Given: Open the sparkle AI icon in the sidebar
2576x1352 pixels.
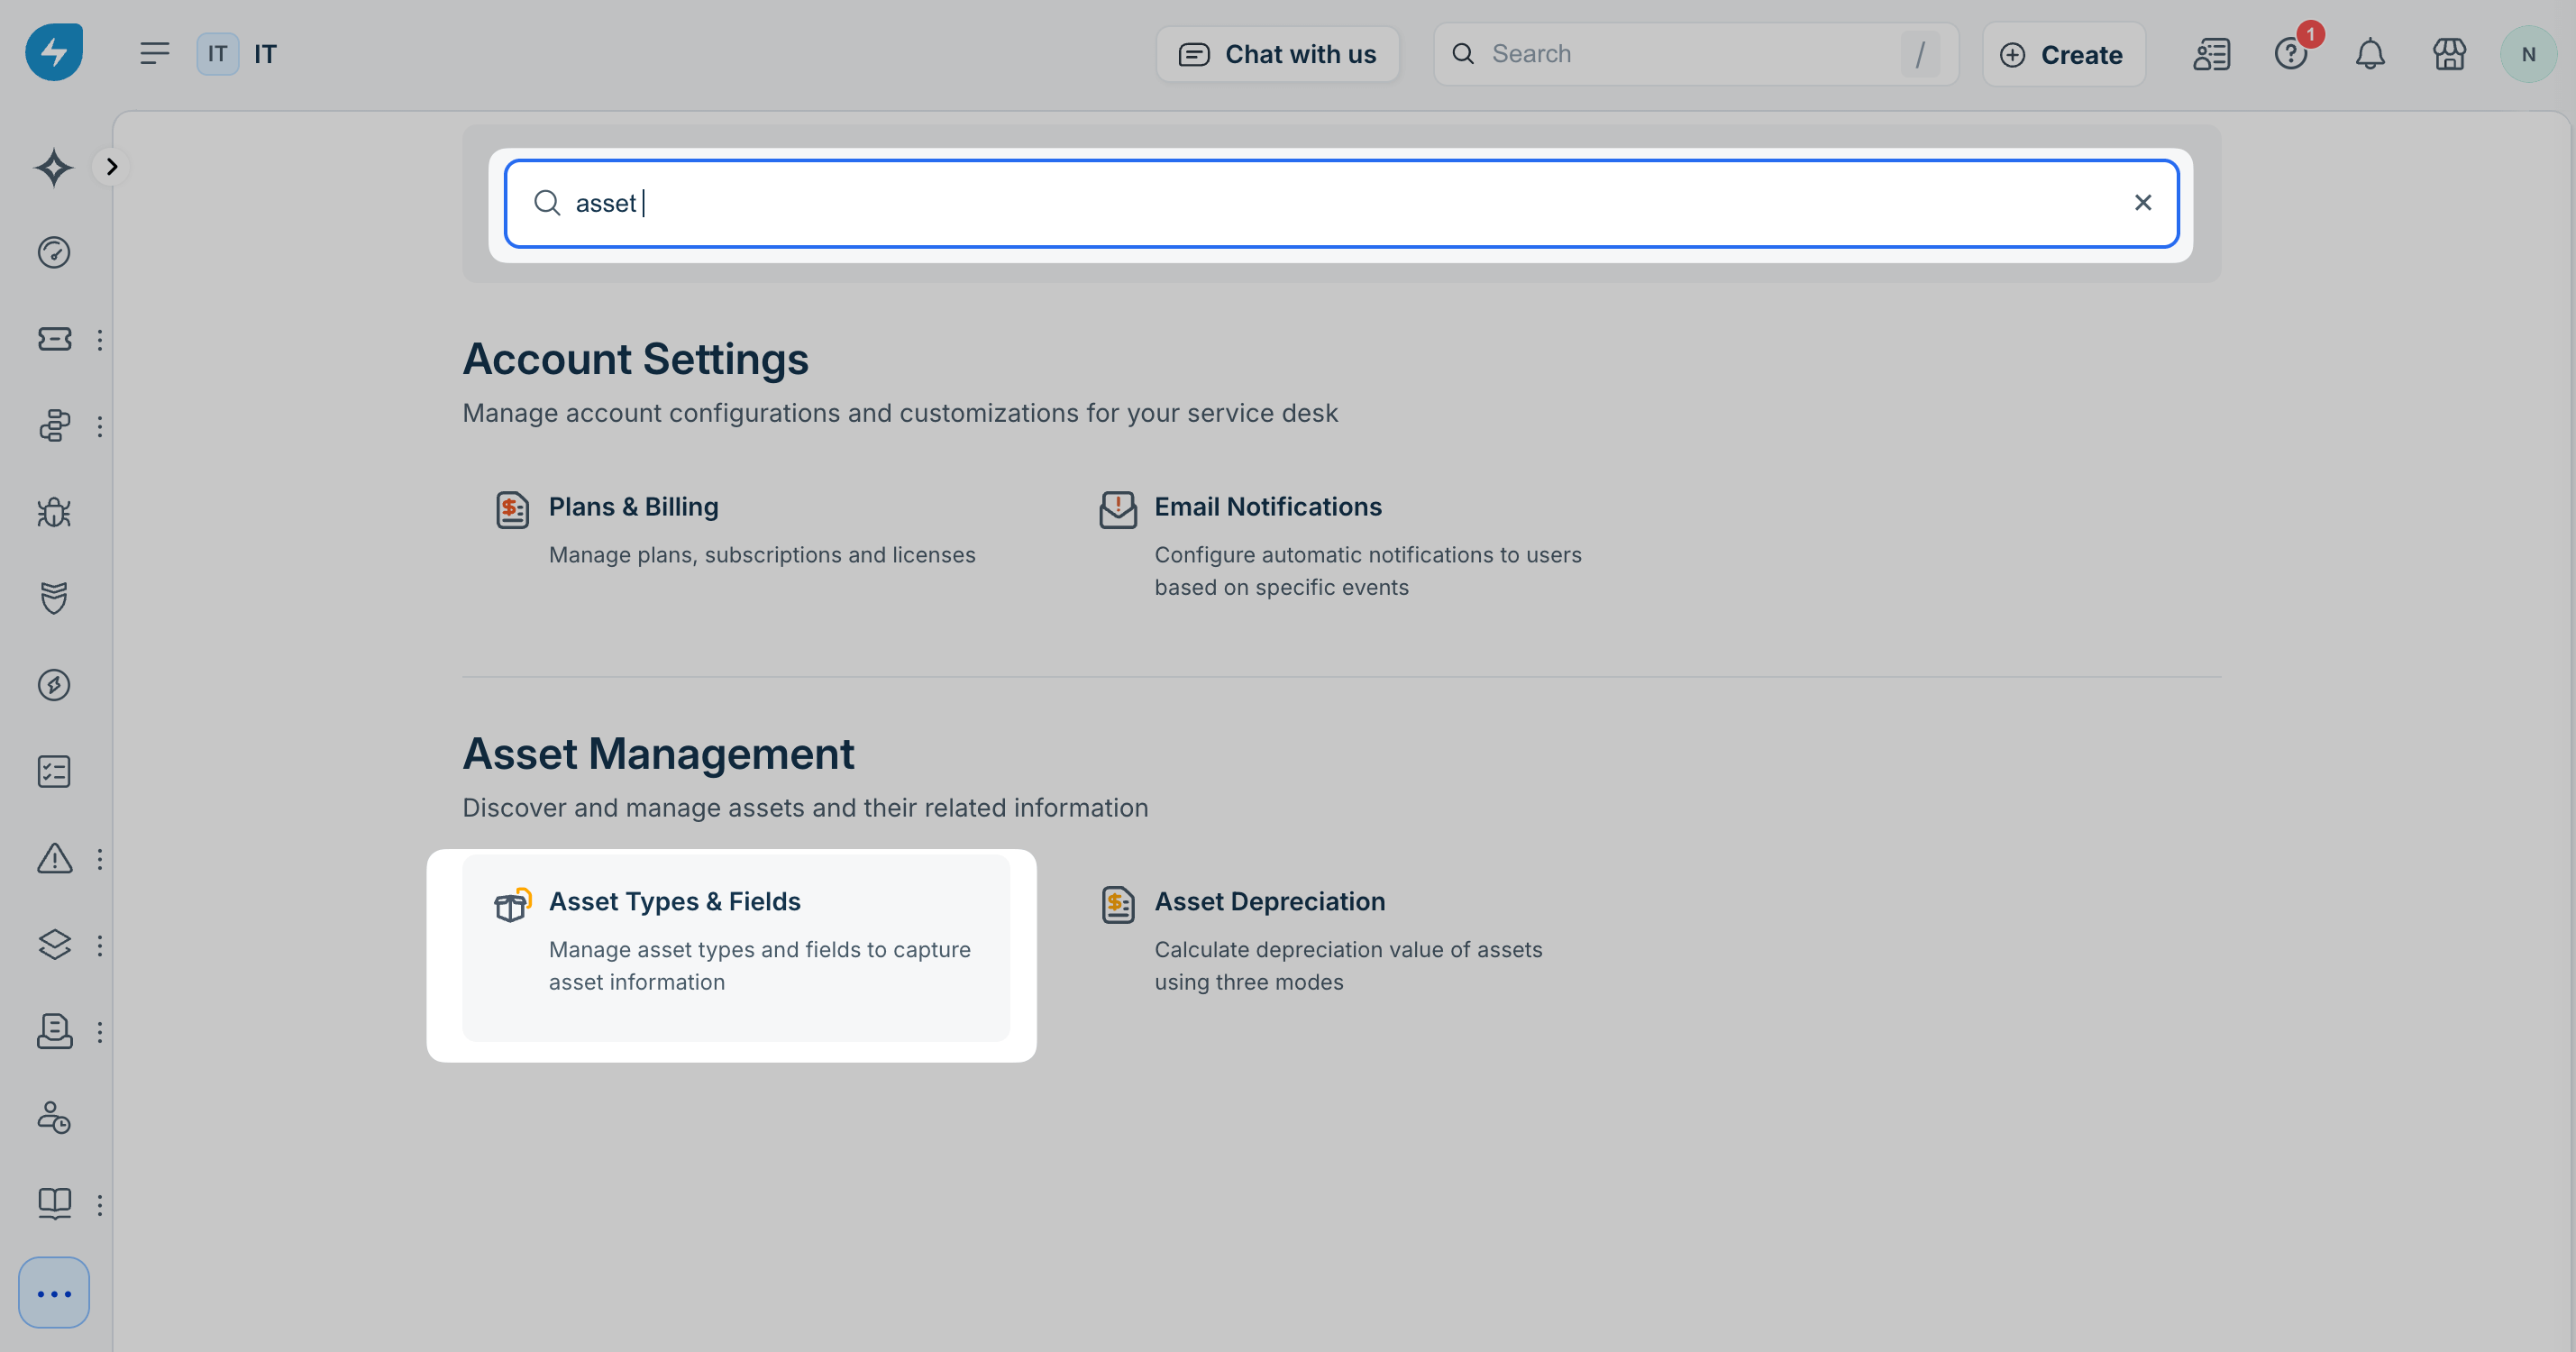Looking at the screenshot, I should point(54,166).
